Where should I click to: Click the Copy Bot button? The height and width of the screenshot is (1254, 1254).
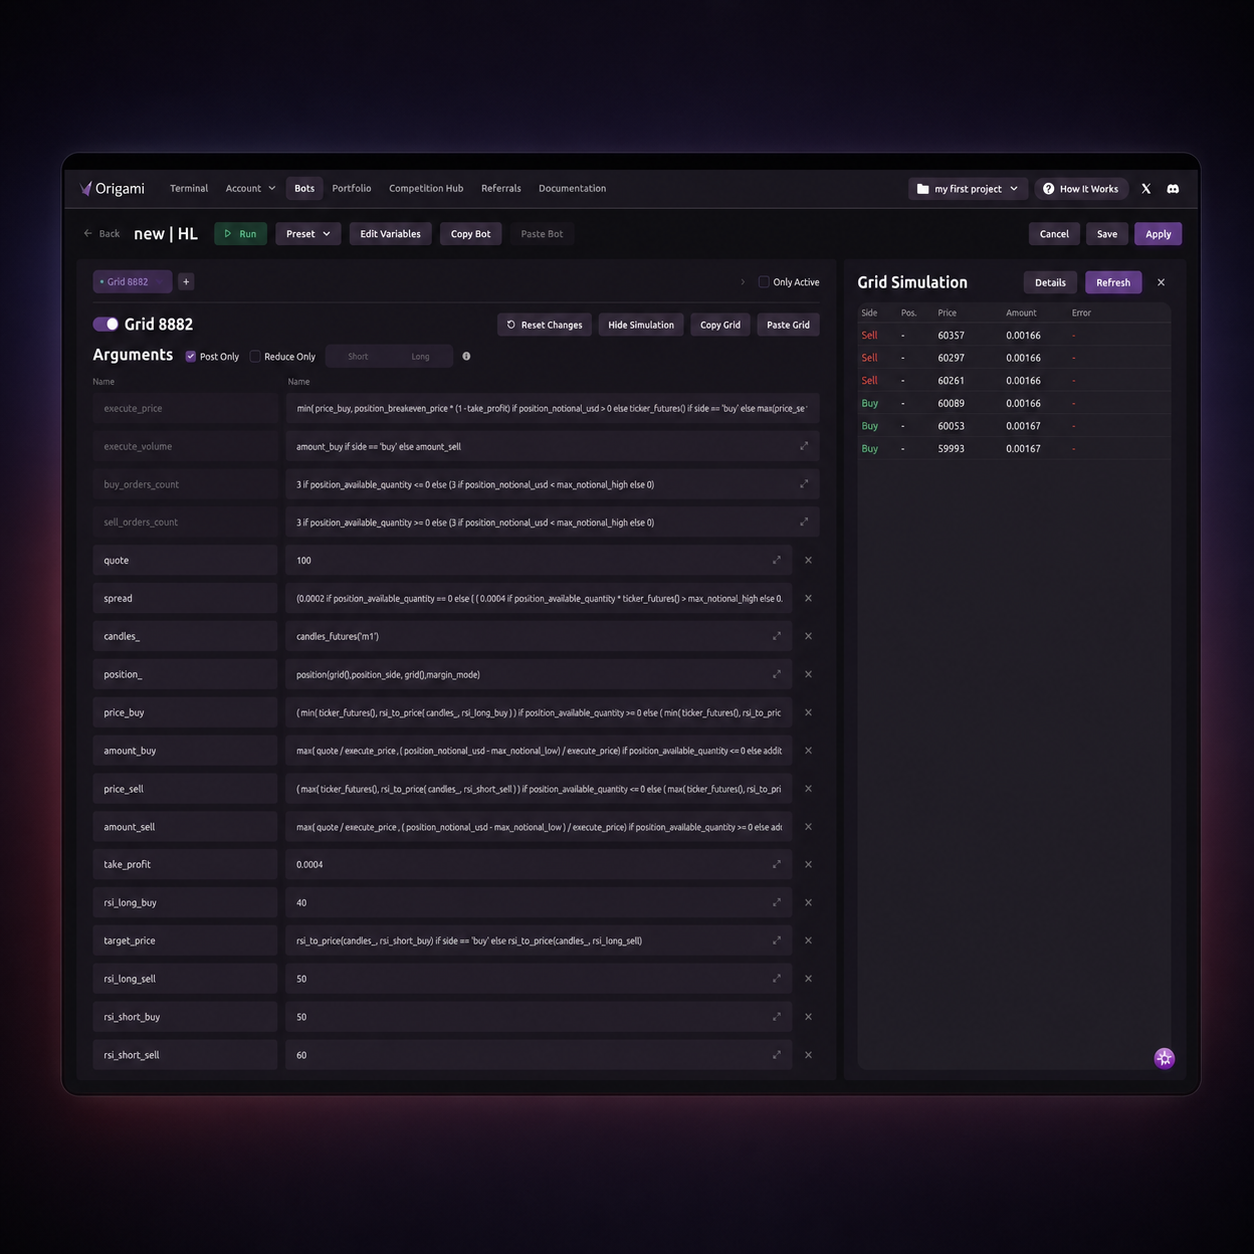click(x=470, y=234)
